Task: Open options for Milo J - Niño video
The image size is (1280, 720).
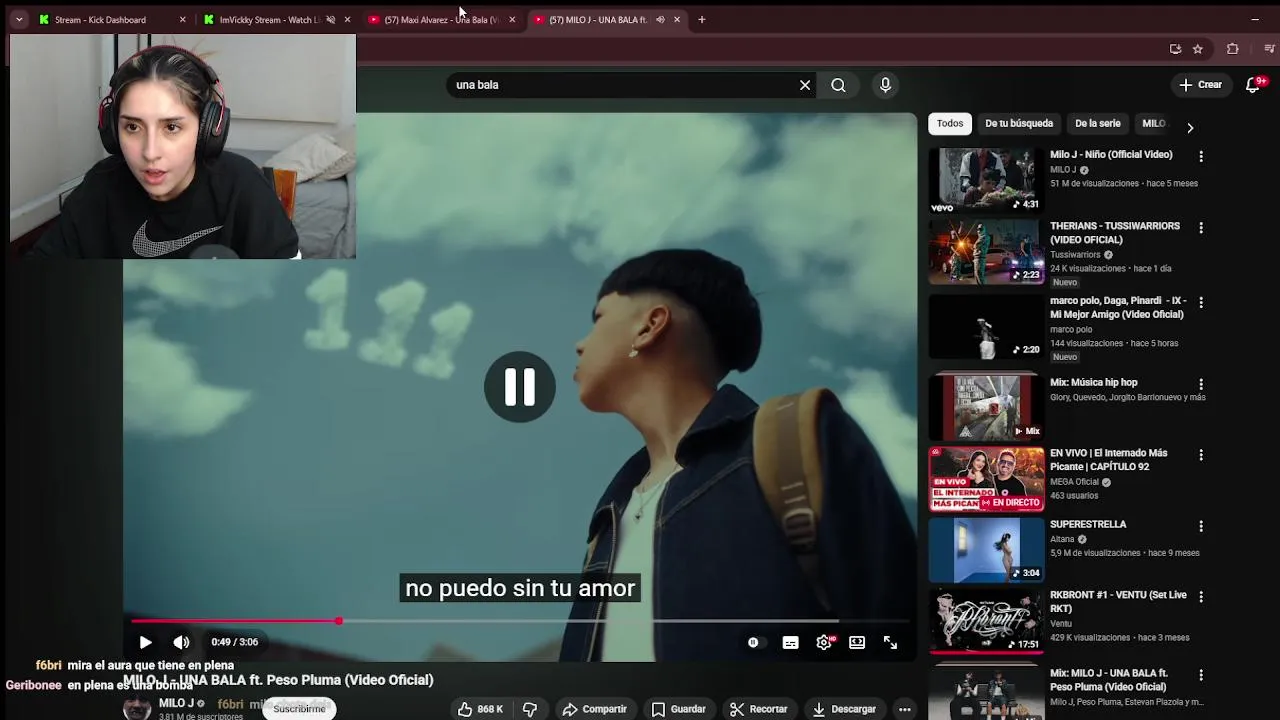Action: click(x=1201, y=157)
